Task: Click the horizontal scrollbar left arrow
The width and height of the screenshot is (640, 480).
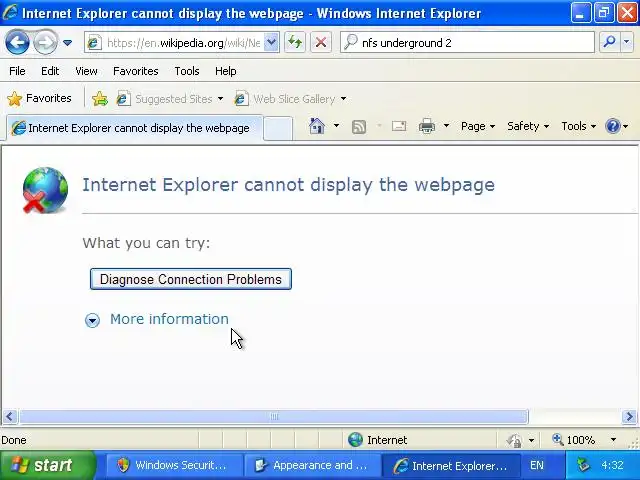Action: point(10,416)
